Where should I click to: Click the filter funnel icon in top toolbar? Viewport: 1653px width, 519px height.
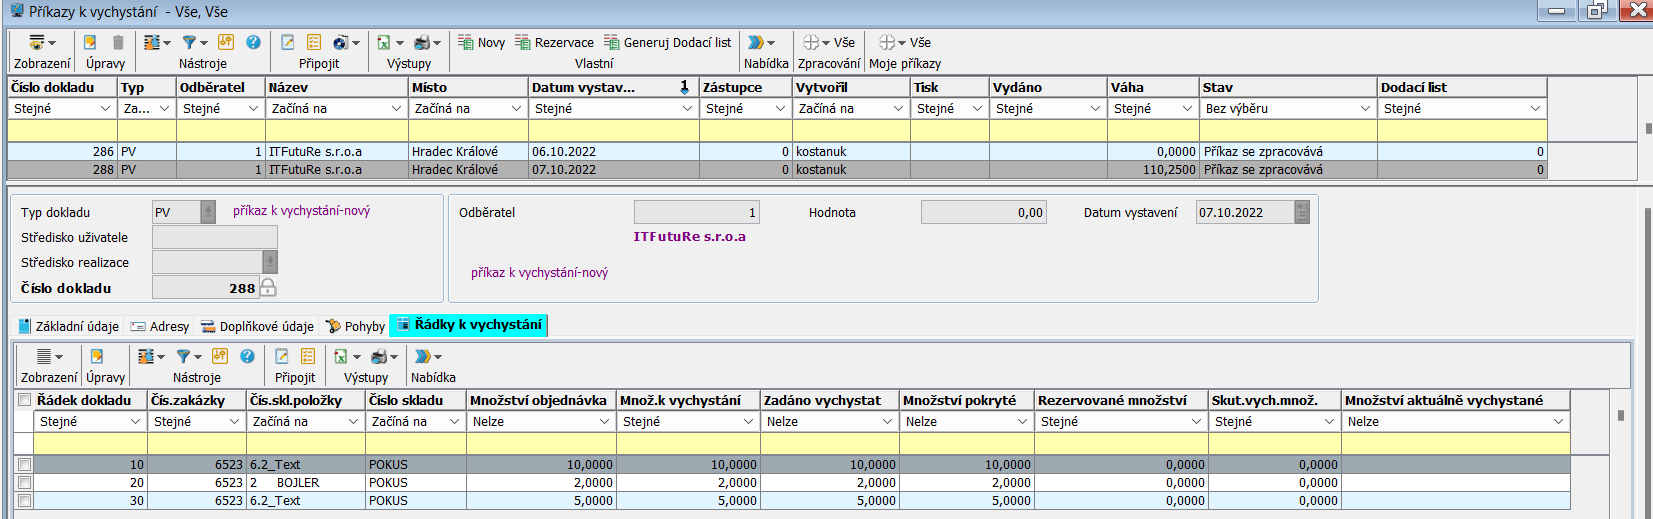click(x=189, y=42)
